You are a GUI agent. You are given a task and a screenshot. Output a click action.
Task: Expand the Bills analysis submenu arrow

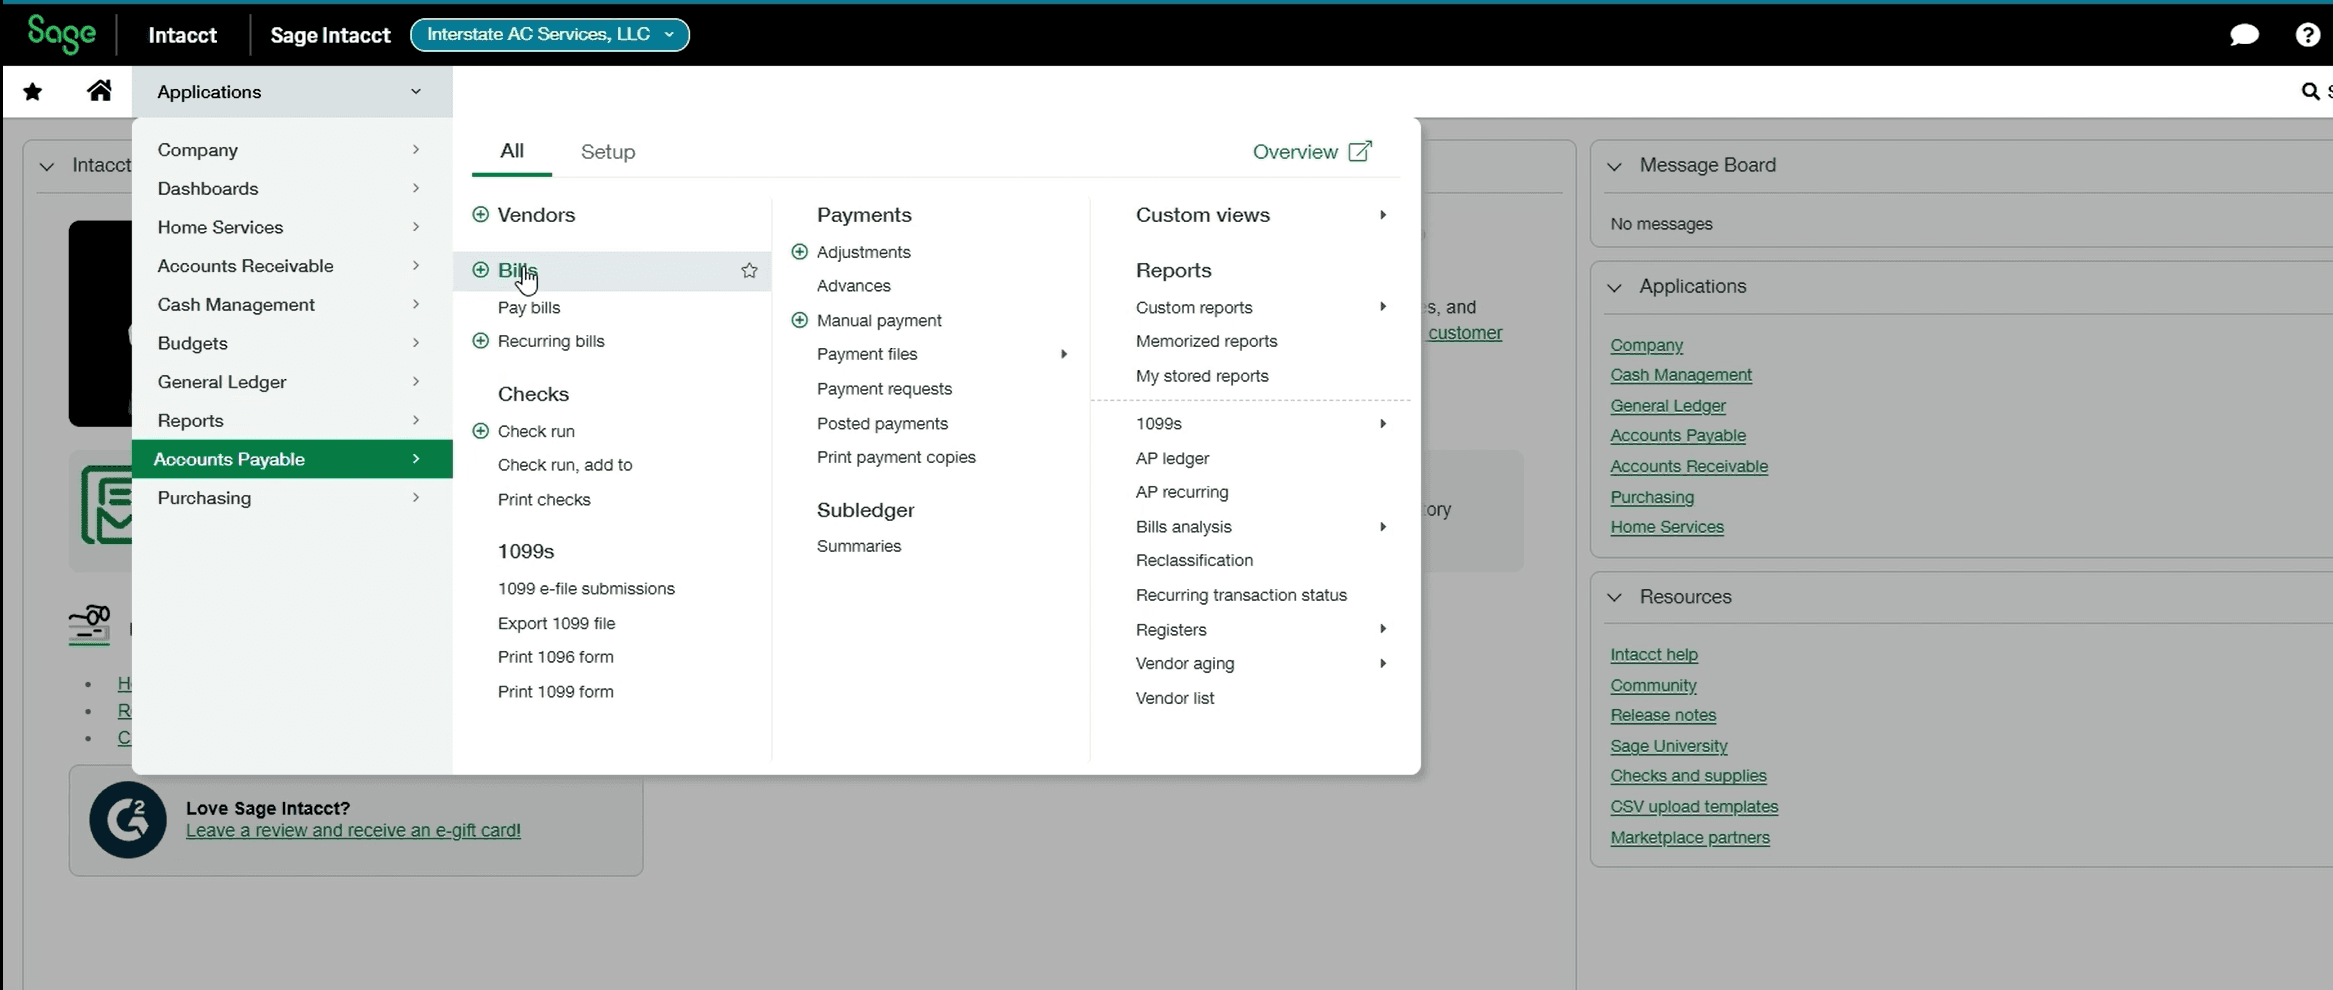[x=1383, y=527]
